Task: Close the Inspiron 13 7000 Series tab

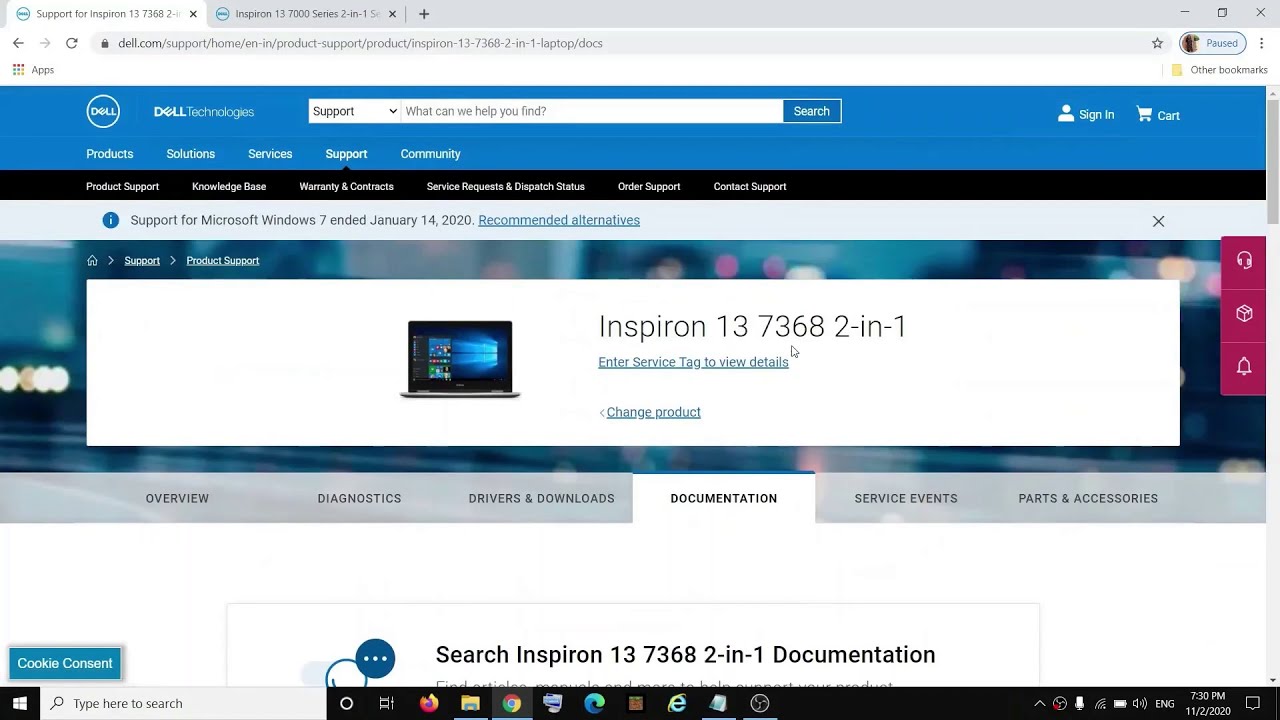Action: coord(392,14)
